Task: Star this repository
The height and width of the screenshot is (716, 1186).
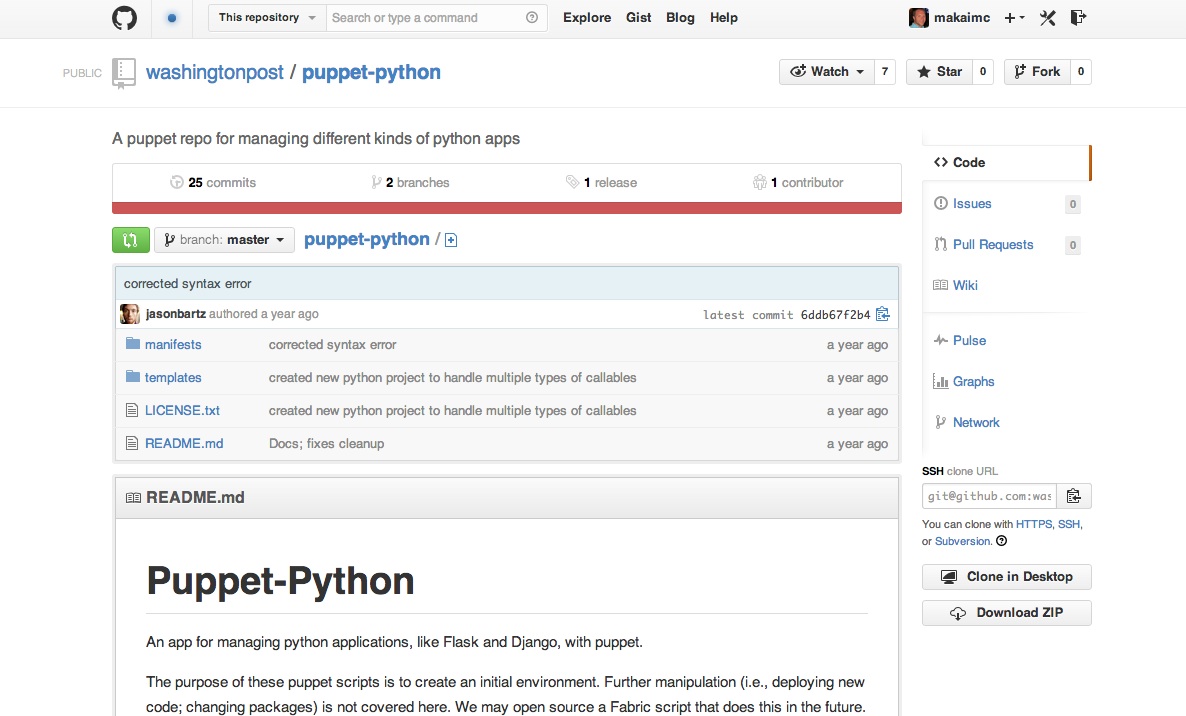Action: tap(939, 72)
